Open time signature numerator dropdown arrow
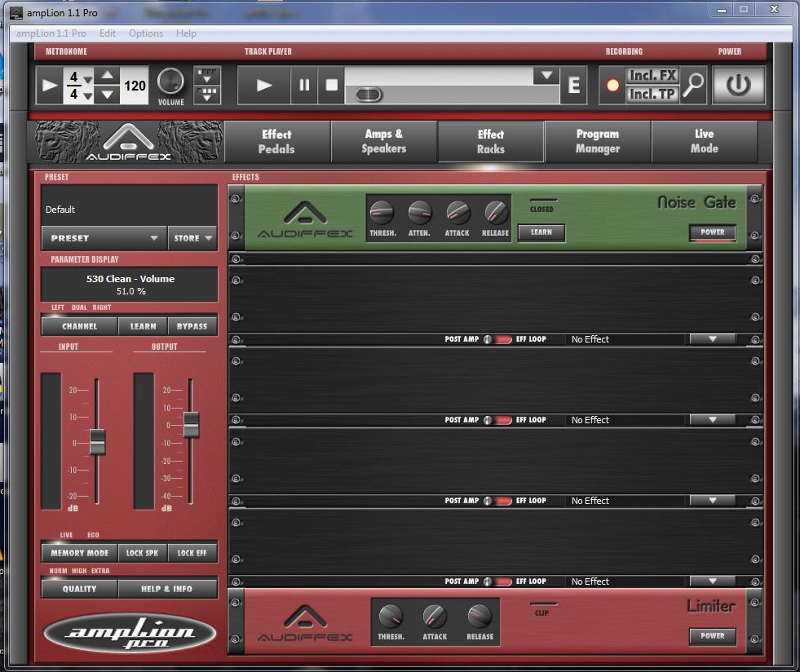The height and width of the screenshot is (672, 800). [x=88, y=79]
